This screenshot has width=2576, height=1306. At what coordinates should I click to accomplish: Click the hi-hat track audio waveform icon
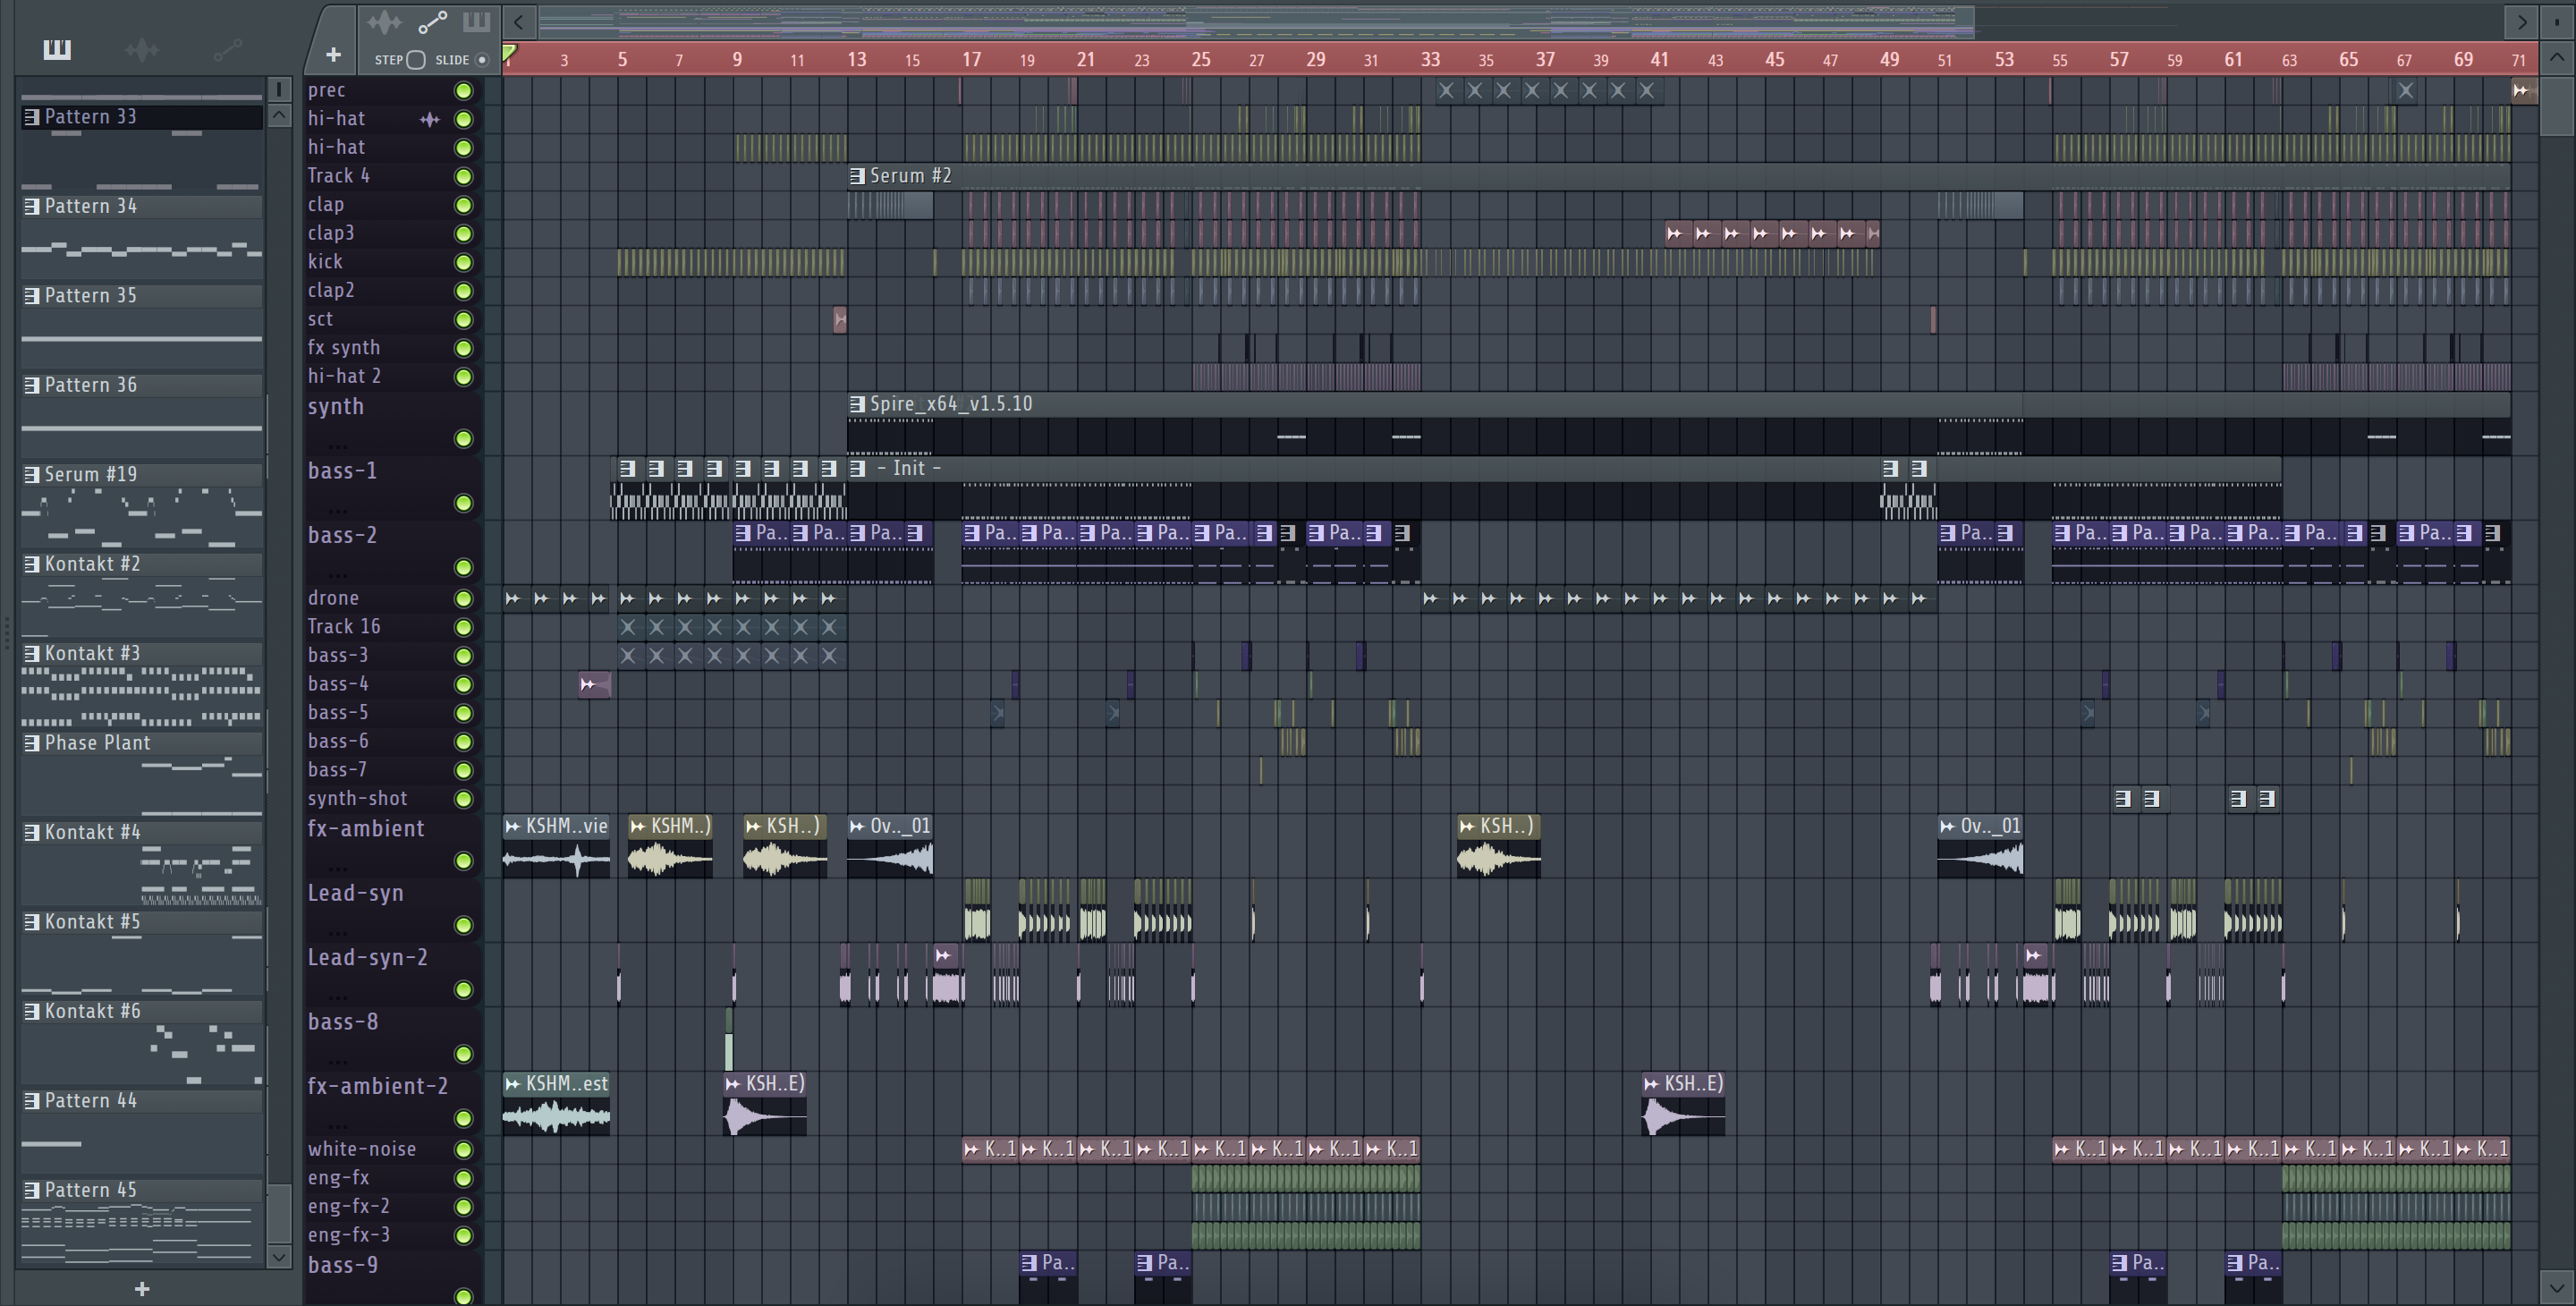[x=430, y=119]
